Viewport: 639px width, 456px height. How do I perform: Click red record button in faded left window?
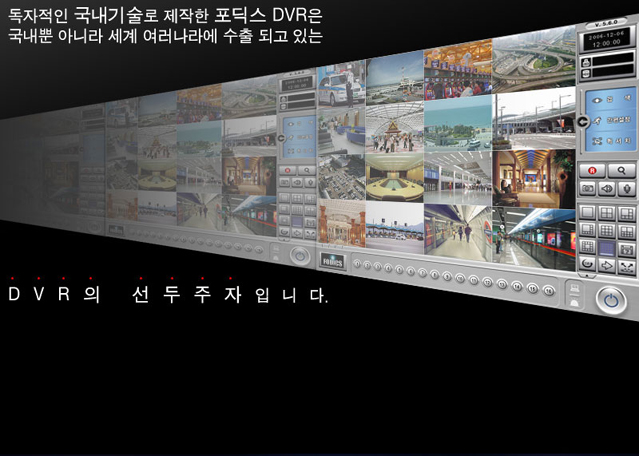tap(287, 170)
